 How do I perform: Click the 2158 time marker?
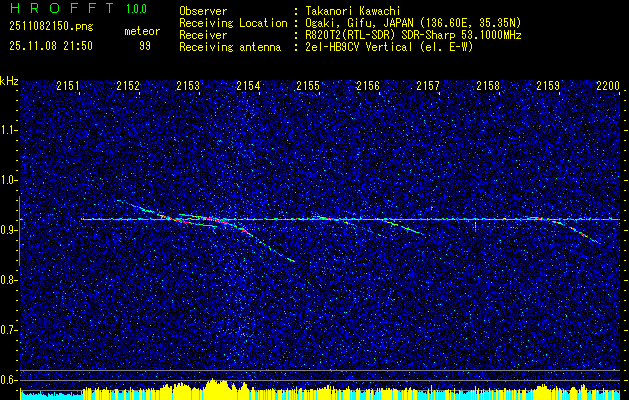click(x=488, y=85)
